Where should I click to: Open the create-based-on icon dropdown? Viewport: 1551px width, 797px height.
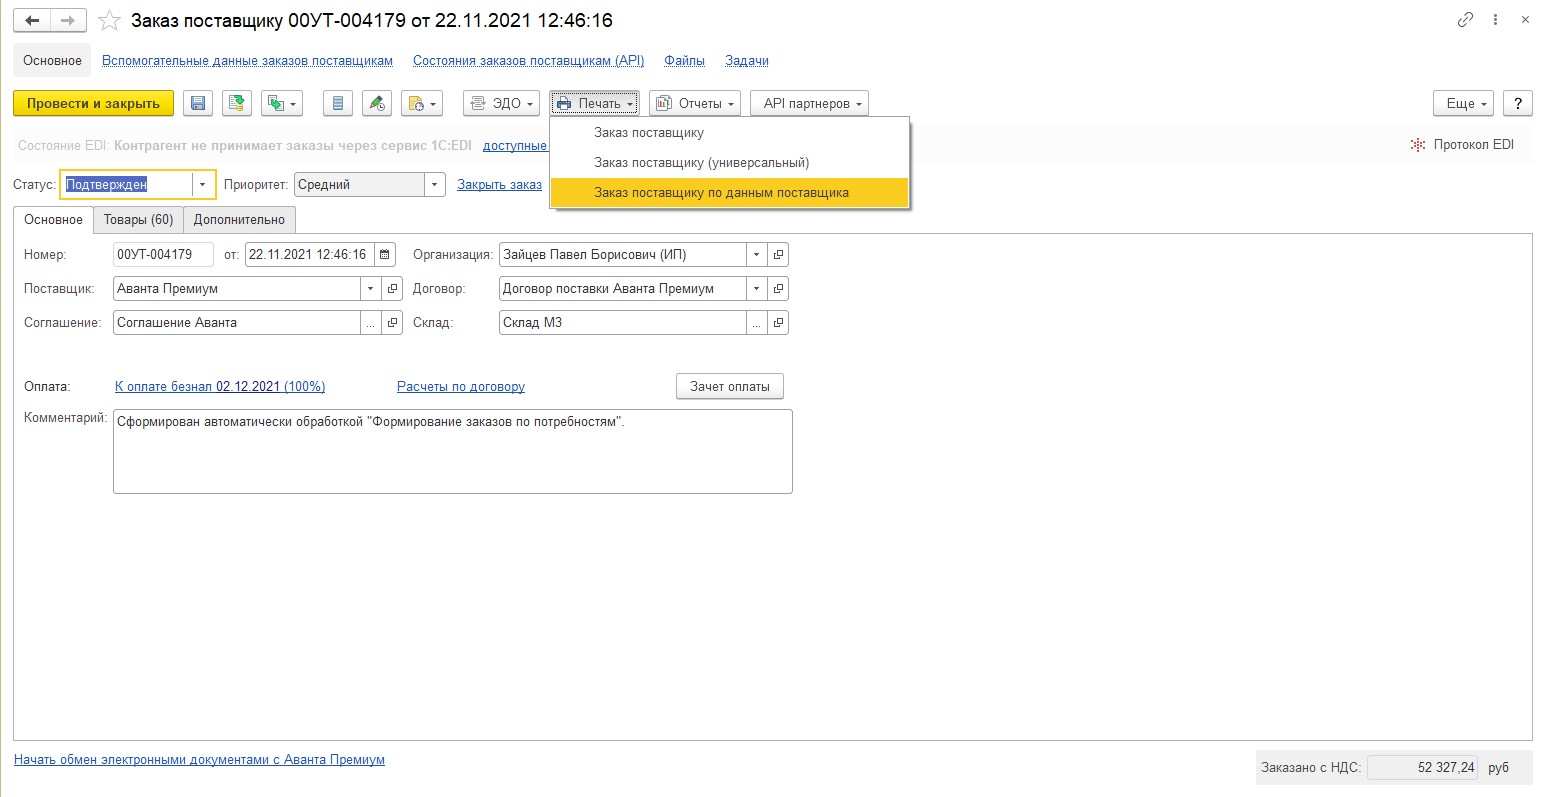(281, 104)
